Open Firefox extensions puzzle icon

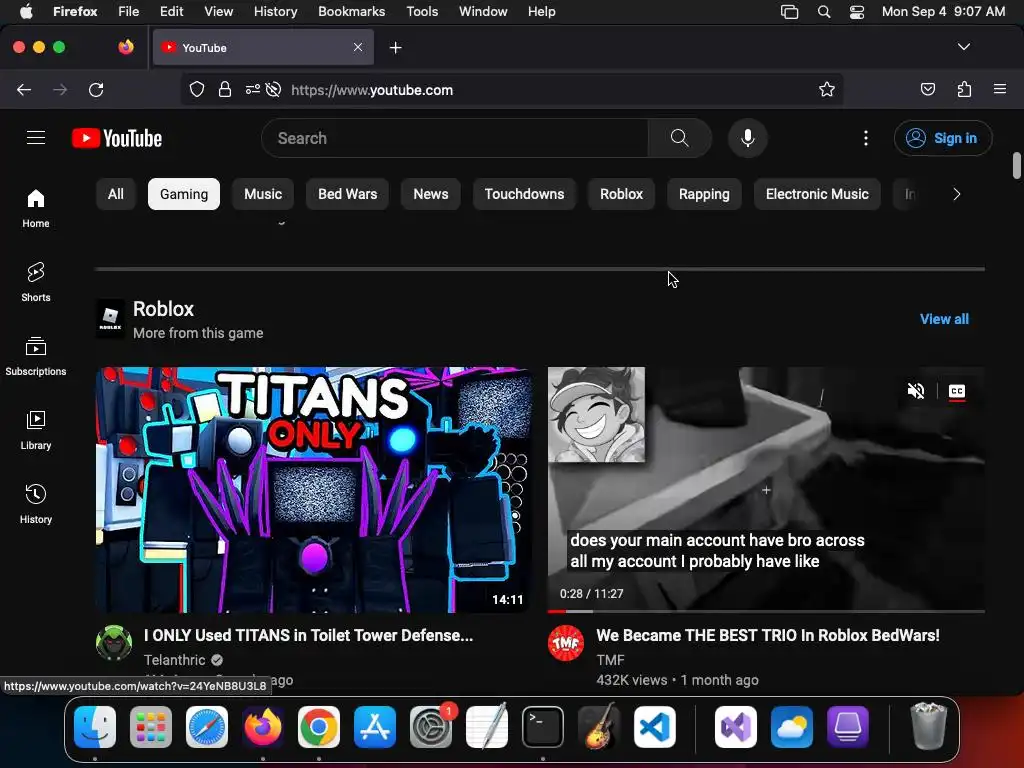964,89
